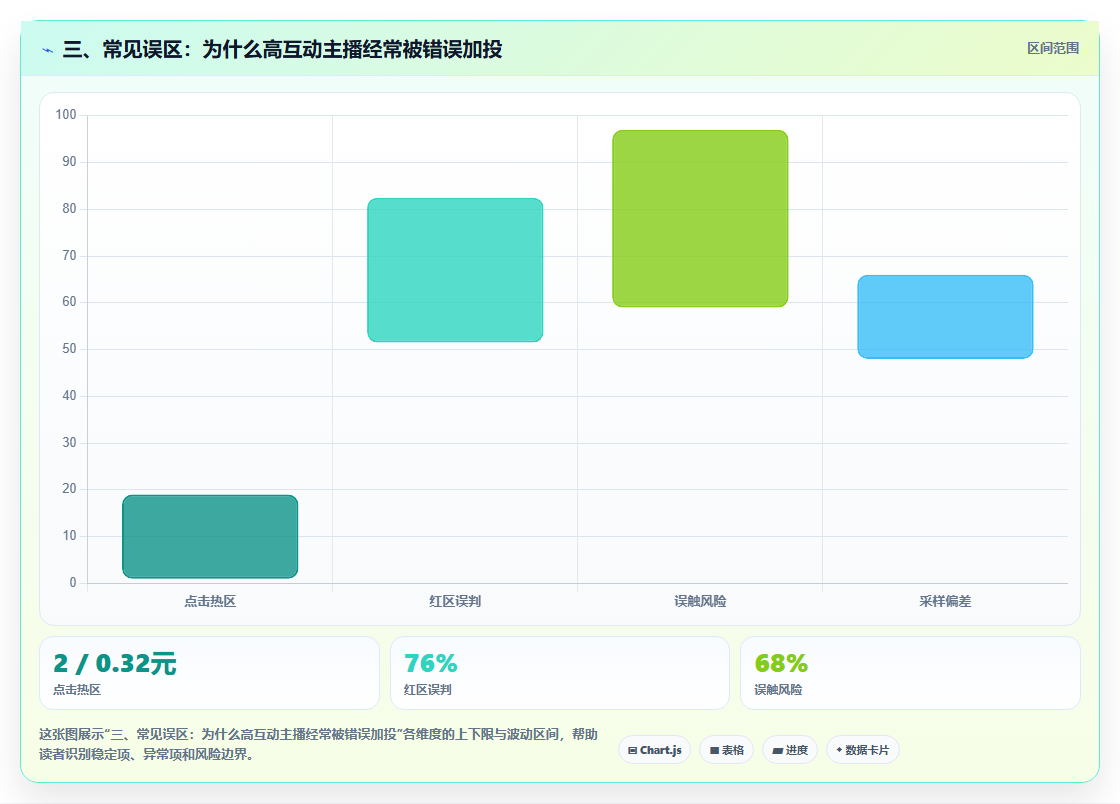Click the 点击热区 x-axis label
The height and width of the screenshot is (804, 1120).
[x=210, y=601]
